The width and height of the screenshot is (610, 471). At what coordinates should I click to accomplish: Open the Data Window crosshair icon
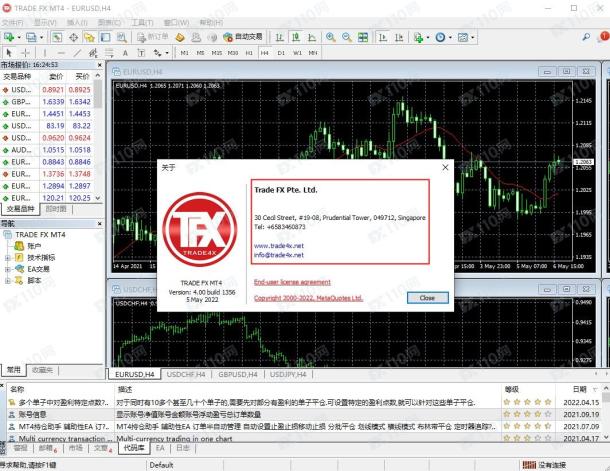point(73,37)
